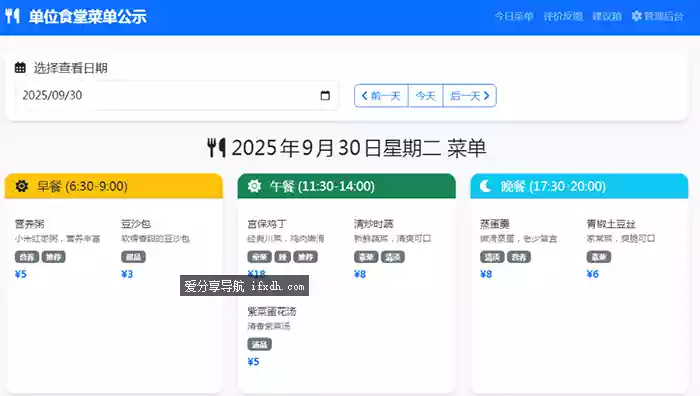The image size is (700, 396).
Task: Click the 清淡 tag under 蒸蛋羹
Action: [492, 257]
